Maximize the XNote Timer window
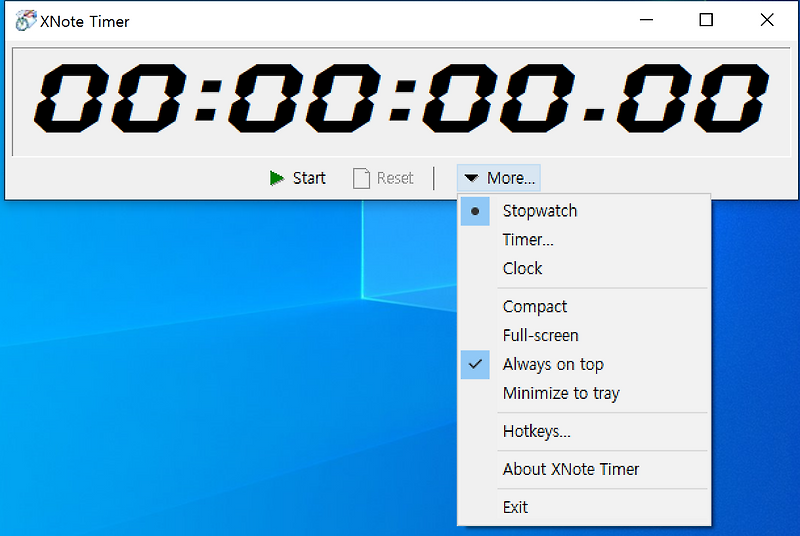 706,20
